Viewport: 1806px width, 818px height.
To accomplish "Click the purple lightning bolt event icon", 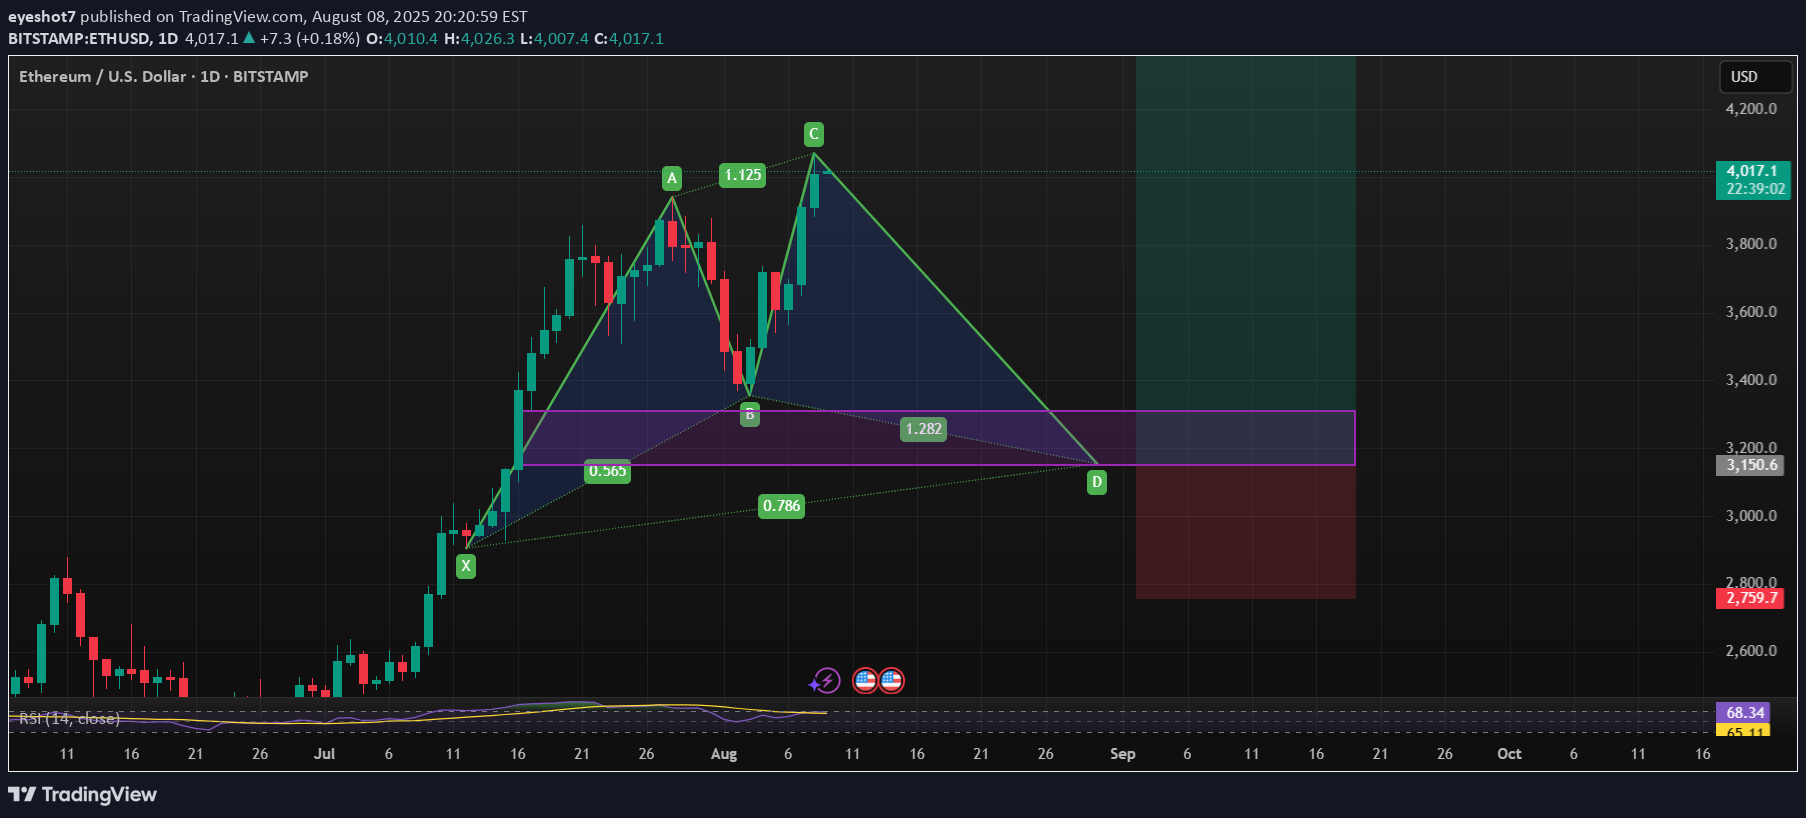I will (x=825, y=681).
